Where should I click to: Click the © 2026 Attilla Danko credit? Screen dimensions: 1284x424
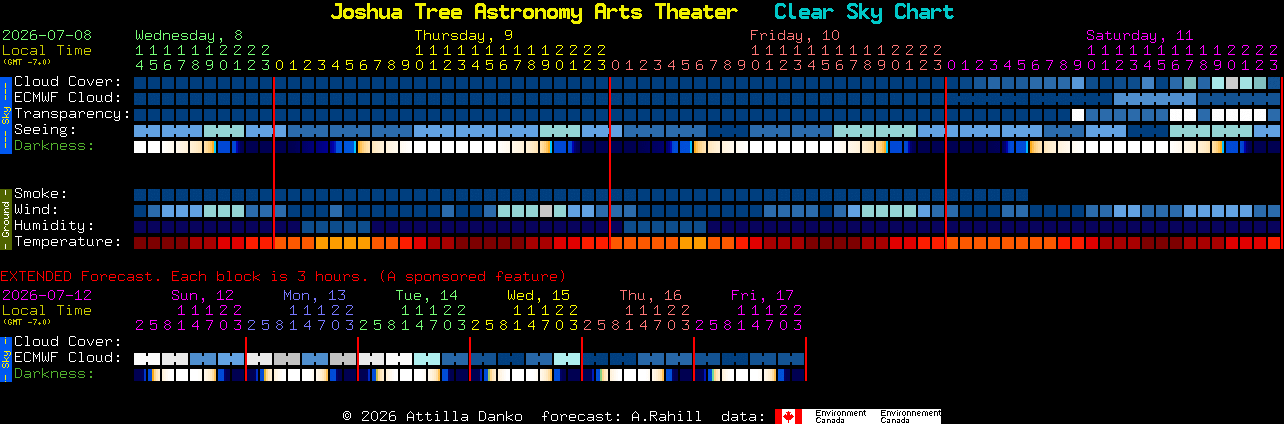coord(432,416)
